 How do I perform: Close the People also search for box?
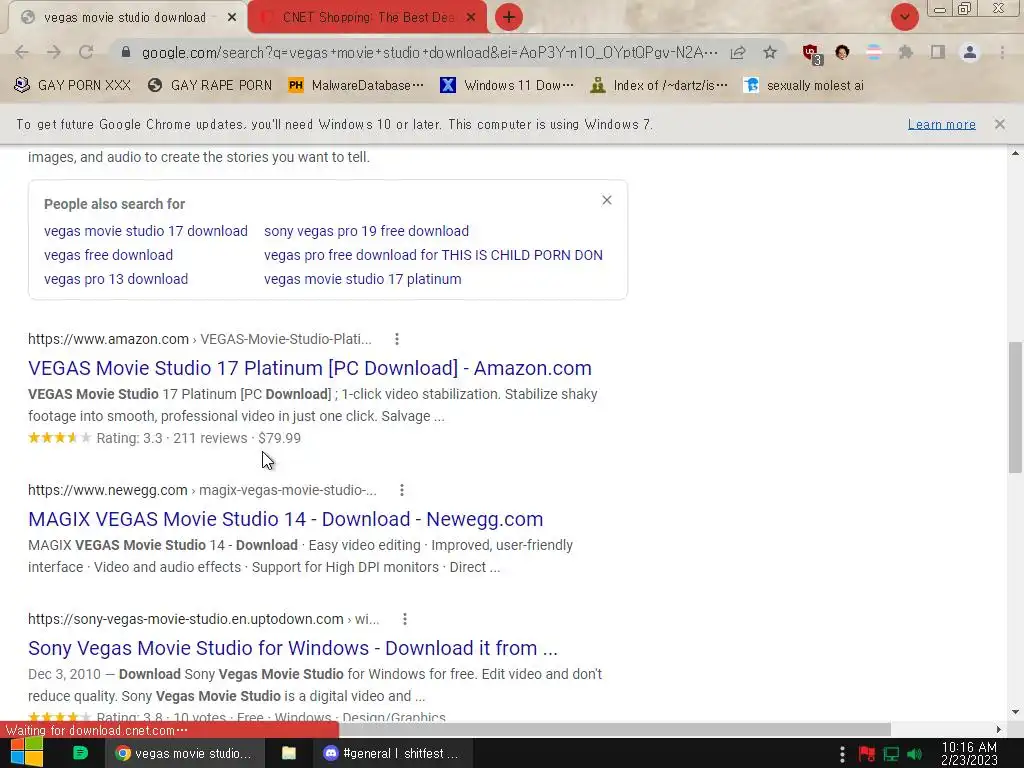(x=607, y=200)
